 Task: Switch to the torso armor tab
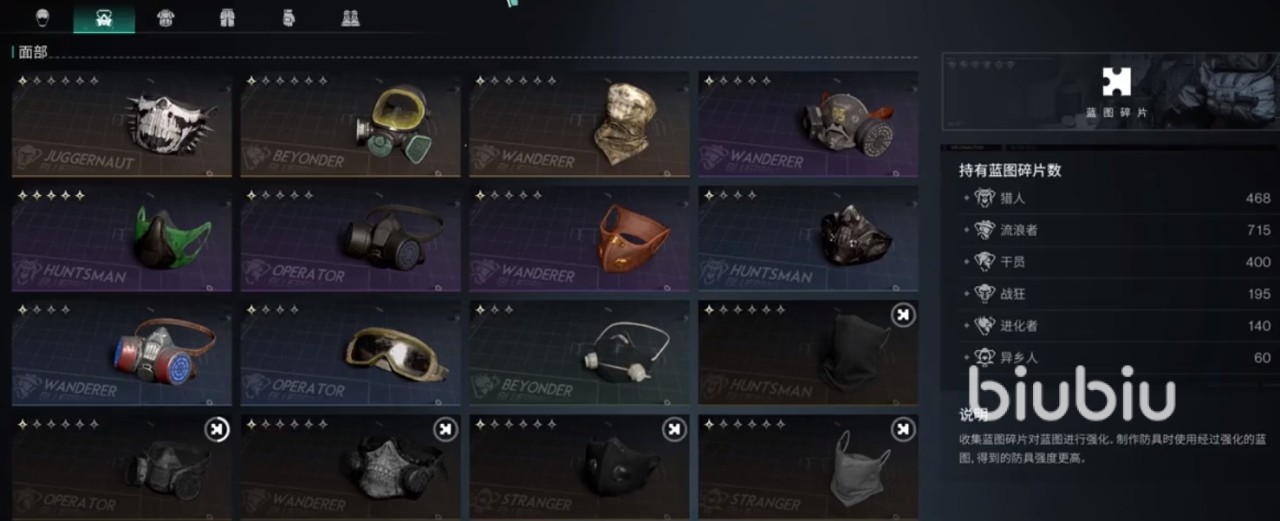[x=165, y=18]
